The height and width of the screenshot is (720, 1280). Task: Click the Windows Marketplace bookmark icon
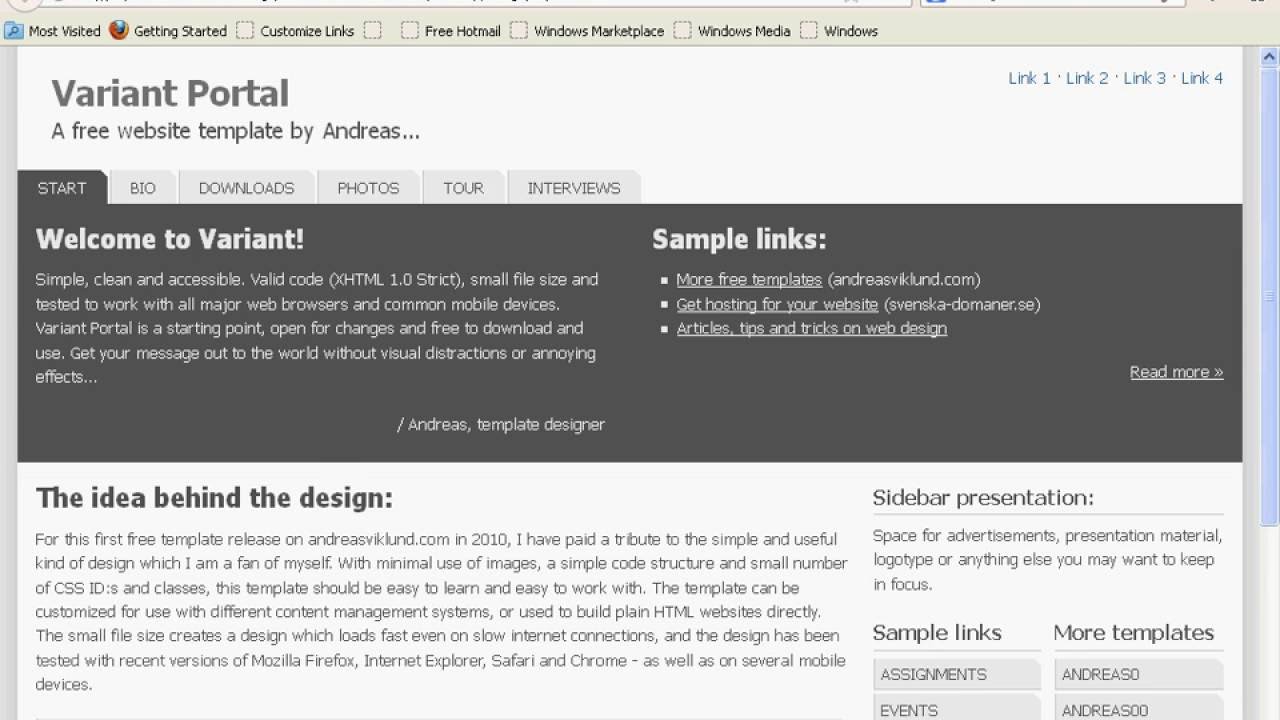pyautogui.click(x=518, y=31)
